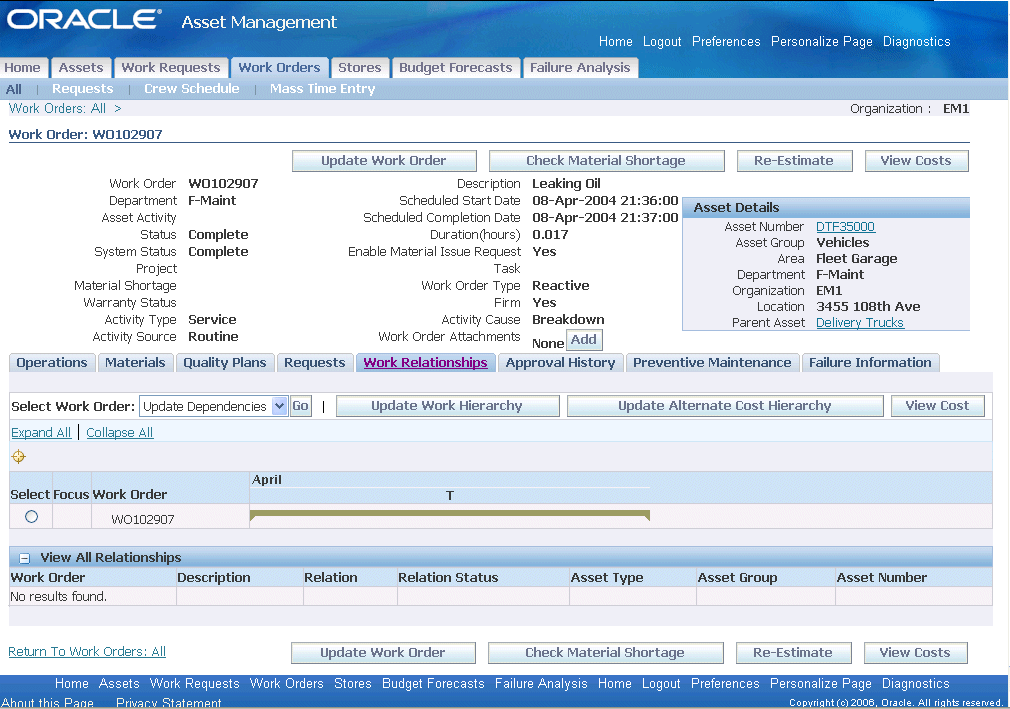
Task: Collapse the View All Relationships section
Action: (24, 558)
